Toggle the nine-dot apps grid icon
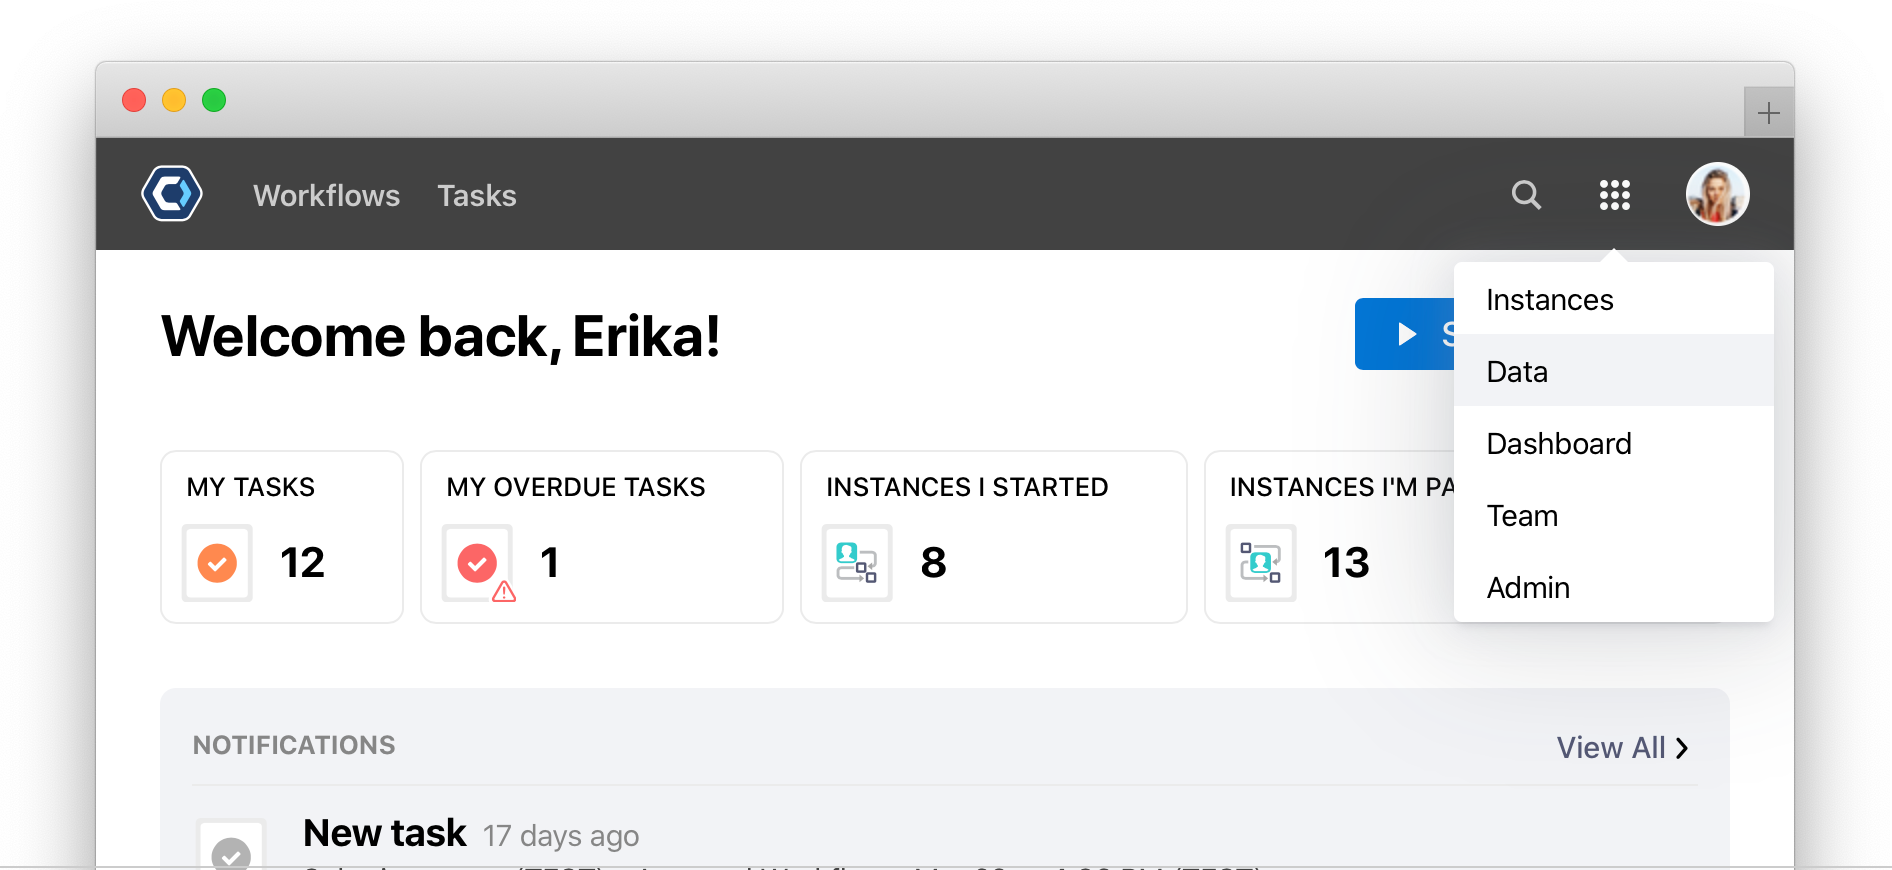Viewport: 1892px width, 870px height. [x=1614, y=195]
